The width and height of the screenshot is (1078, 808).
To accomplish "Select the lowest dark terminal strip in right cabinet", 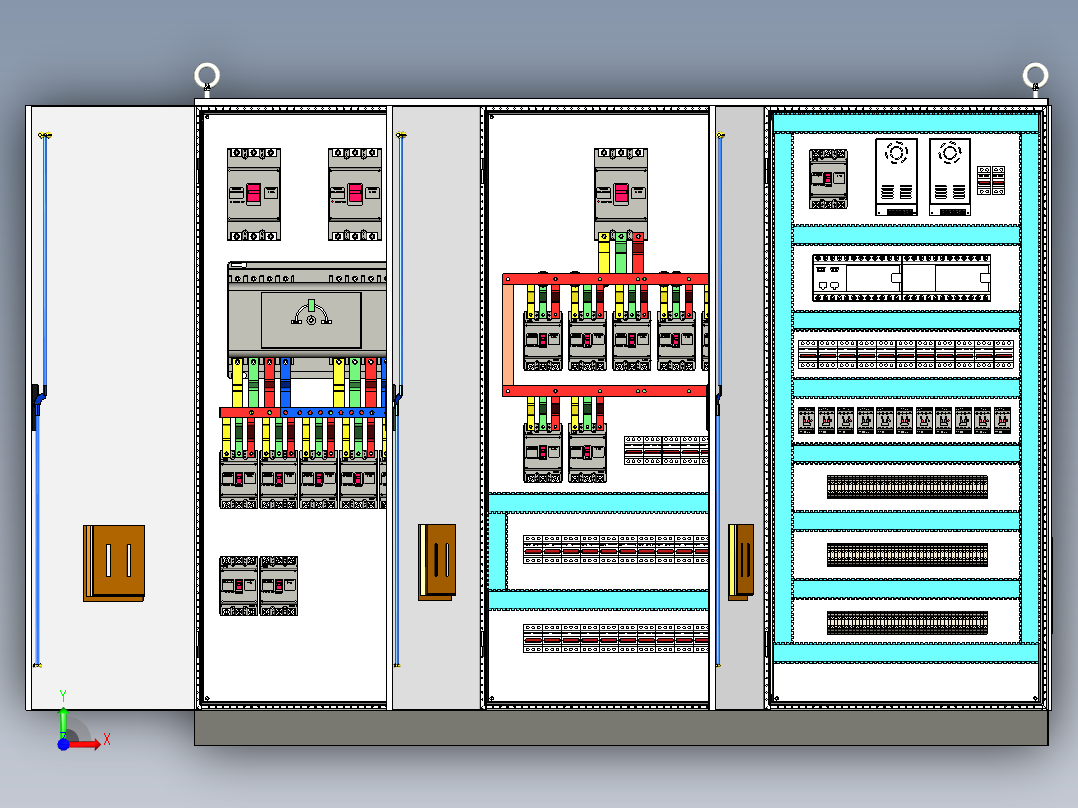I will click(x=908, y=623).
